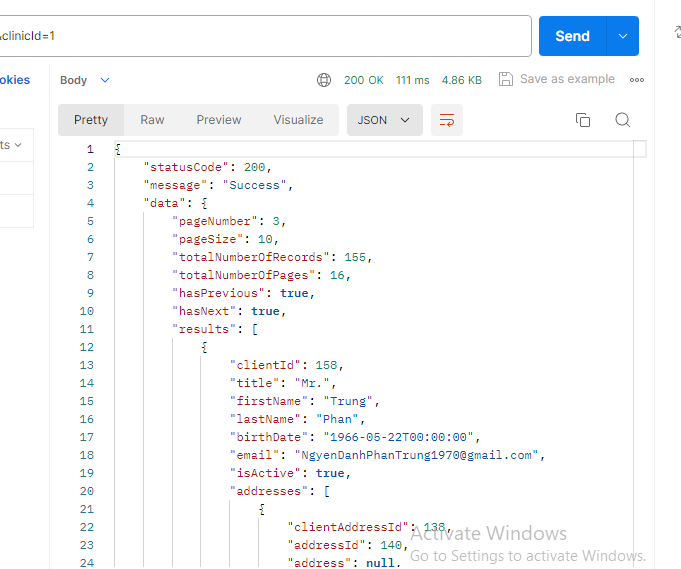Click the "statusCode" key on line 2
This screenshot has height=569, width=681.
coord(186,167)
